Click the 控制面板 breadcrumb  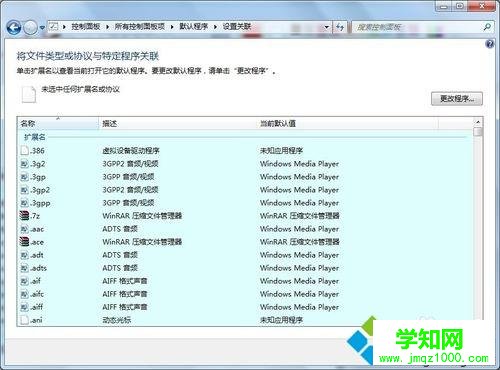(86, 27)
